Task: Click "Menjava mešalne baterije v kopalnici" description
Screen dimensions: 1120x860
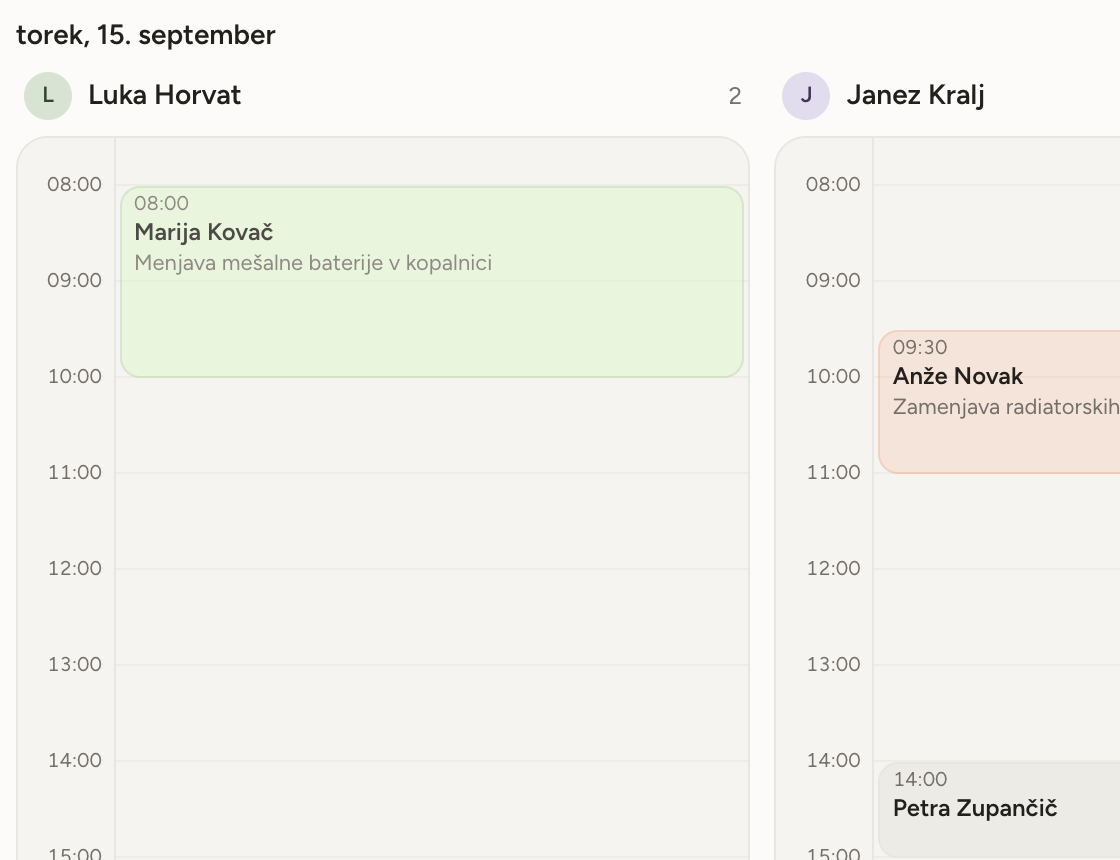Action: click(313, 263)
